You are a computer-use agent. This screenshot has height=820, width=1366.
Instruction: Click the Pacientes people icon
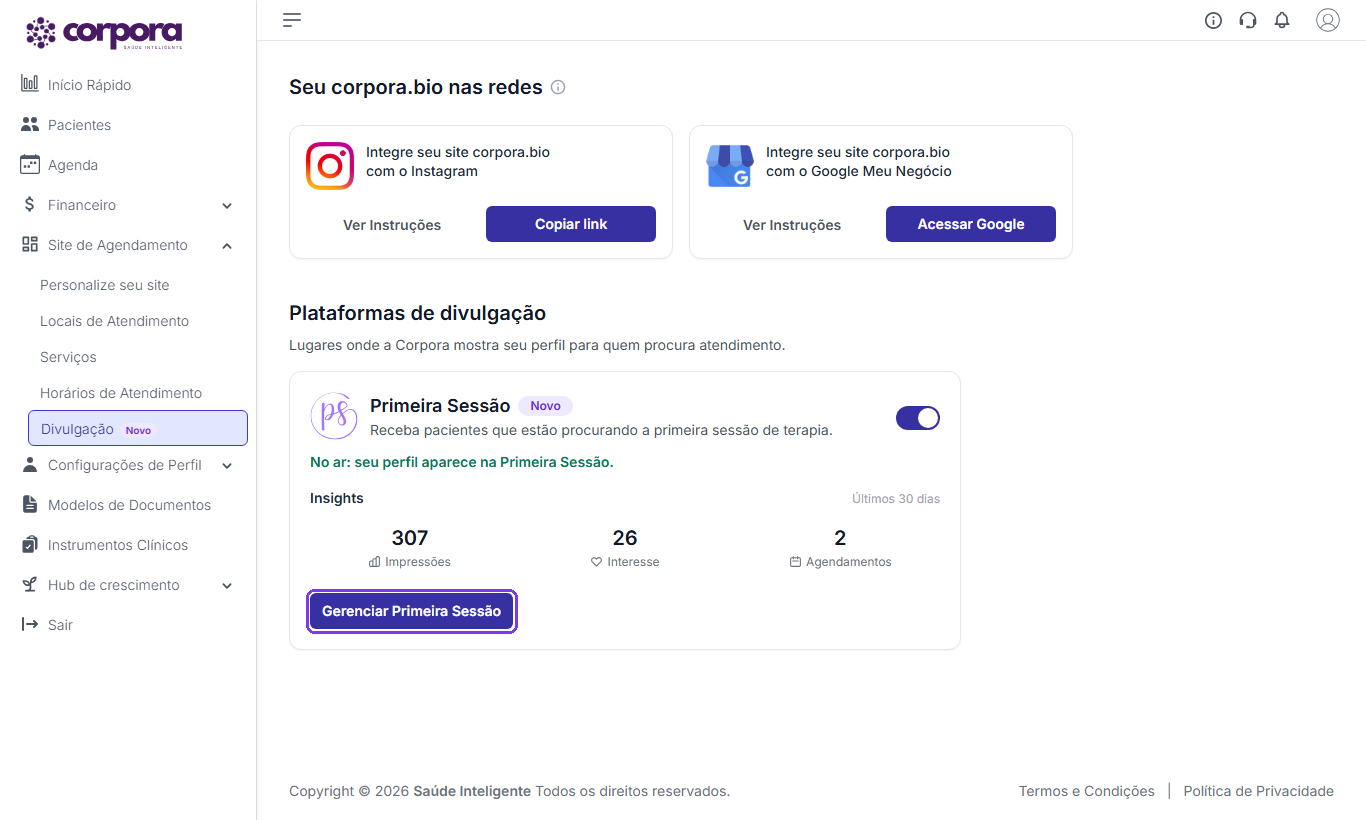[x=30, y=125]
